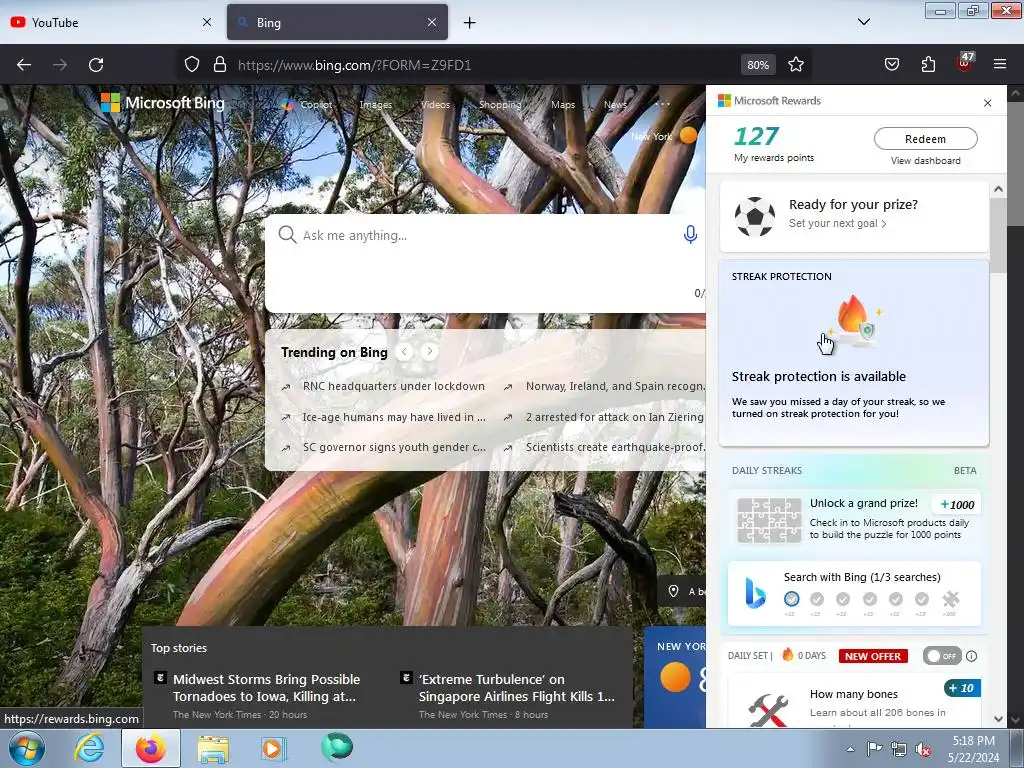Open the media player taskbar icon
The width and height of the screenshot is (1024, 768).
(x=273, y=748)
